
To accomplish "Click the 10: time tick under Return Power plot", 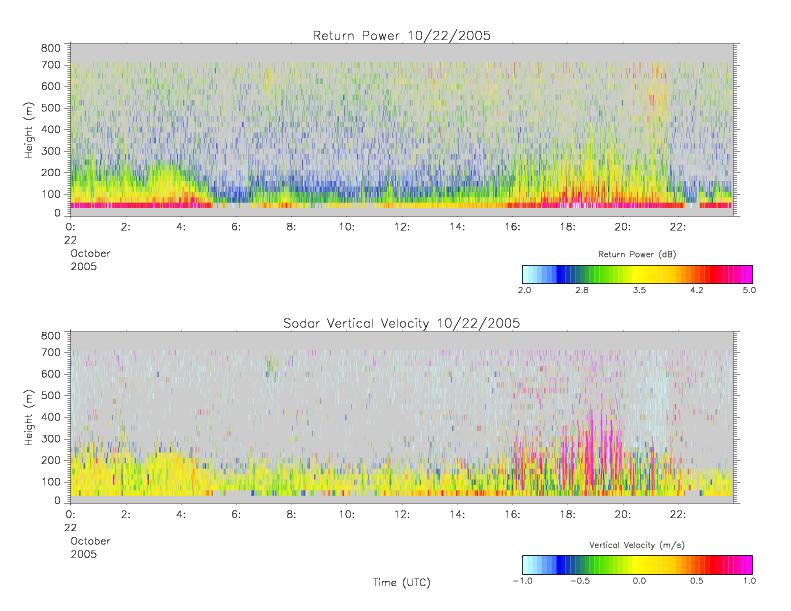I will tap(347, 227).
